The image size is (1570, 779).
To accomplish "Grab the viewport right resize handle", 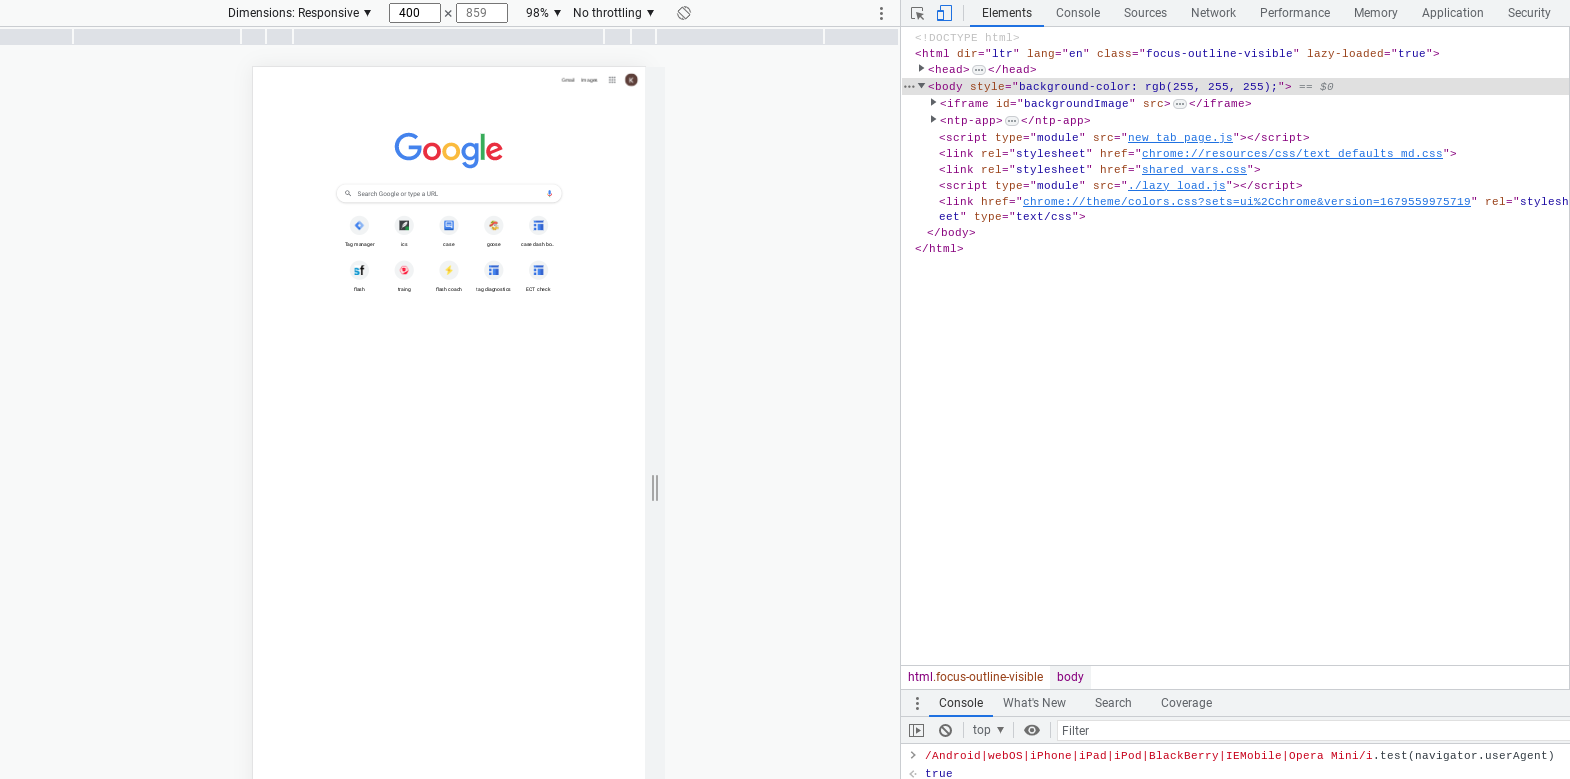I will pos(655,488).
